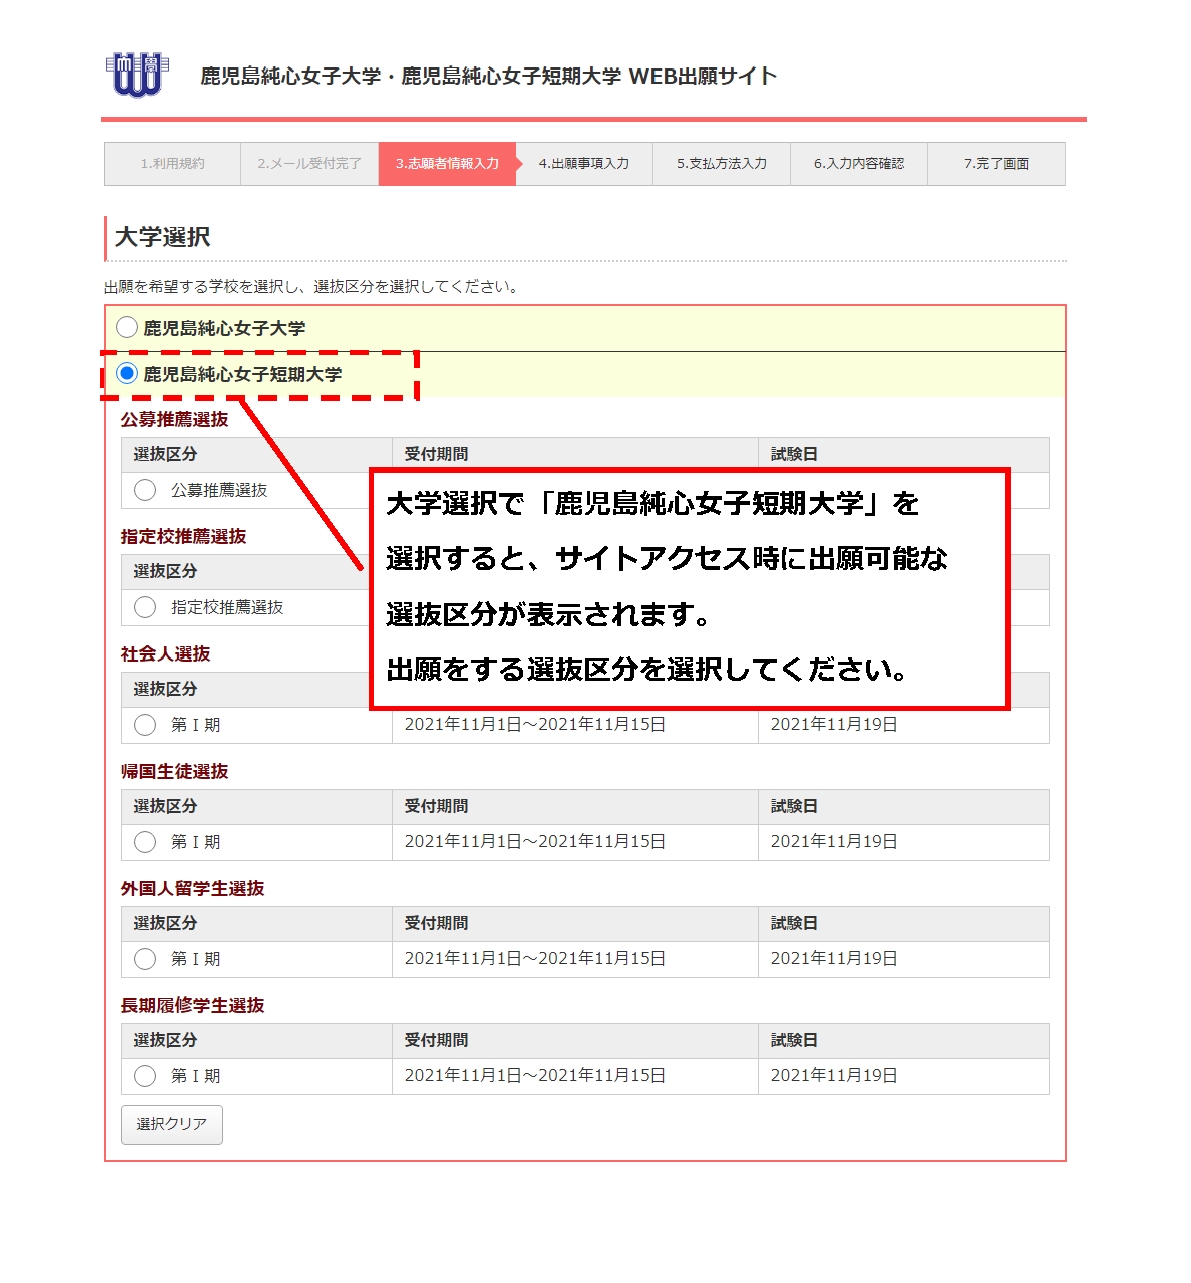Open step 5.支払方法入力
Viewport: 1191px width, 1283px height.
coord(722,164)
